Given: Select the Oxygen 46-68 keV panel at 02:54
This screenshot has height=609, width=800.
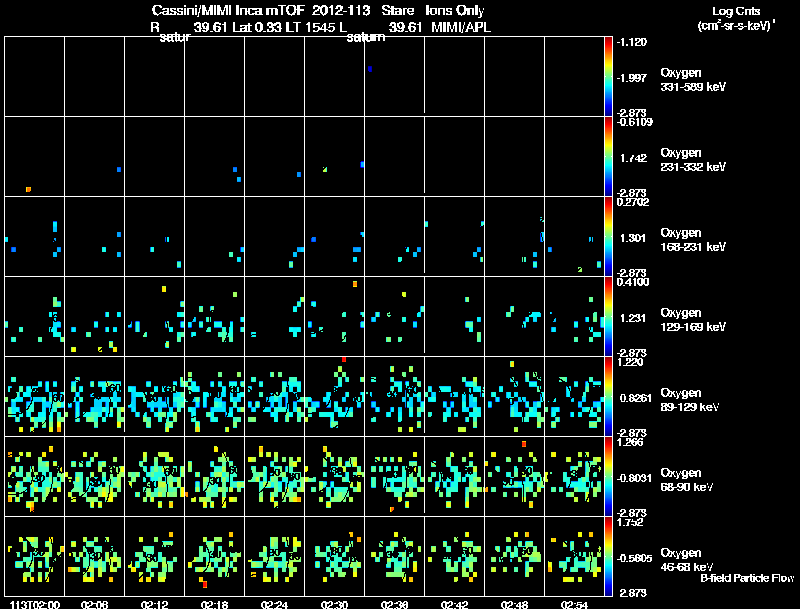Looking at the screenshot, I should (x=574, y=556).
